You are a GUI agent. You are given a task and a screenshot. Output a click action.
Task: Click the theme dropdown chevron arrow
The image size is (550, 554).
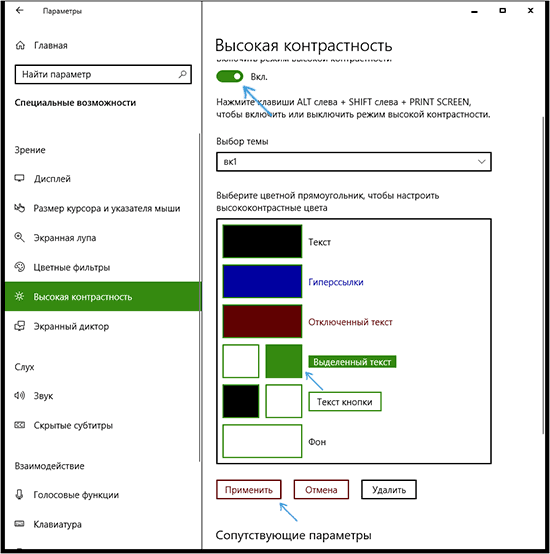click(481, 162)
